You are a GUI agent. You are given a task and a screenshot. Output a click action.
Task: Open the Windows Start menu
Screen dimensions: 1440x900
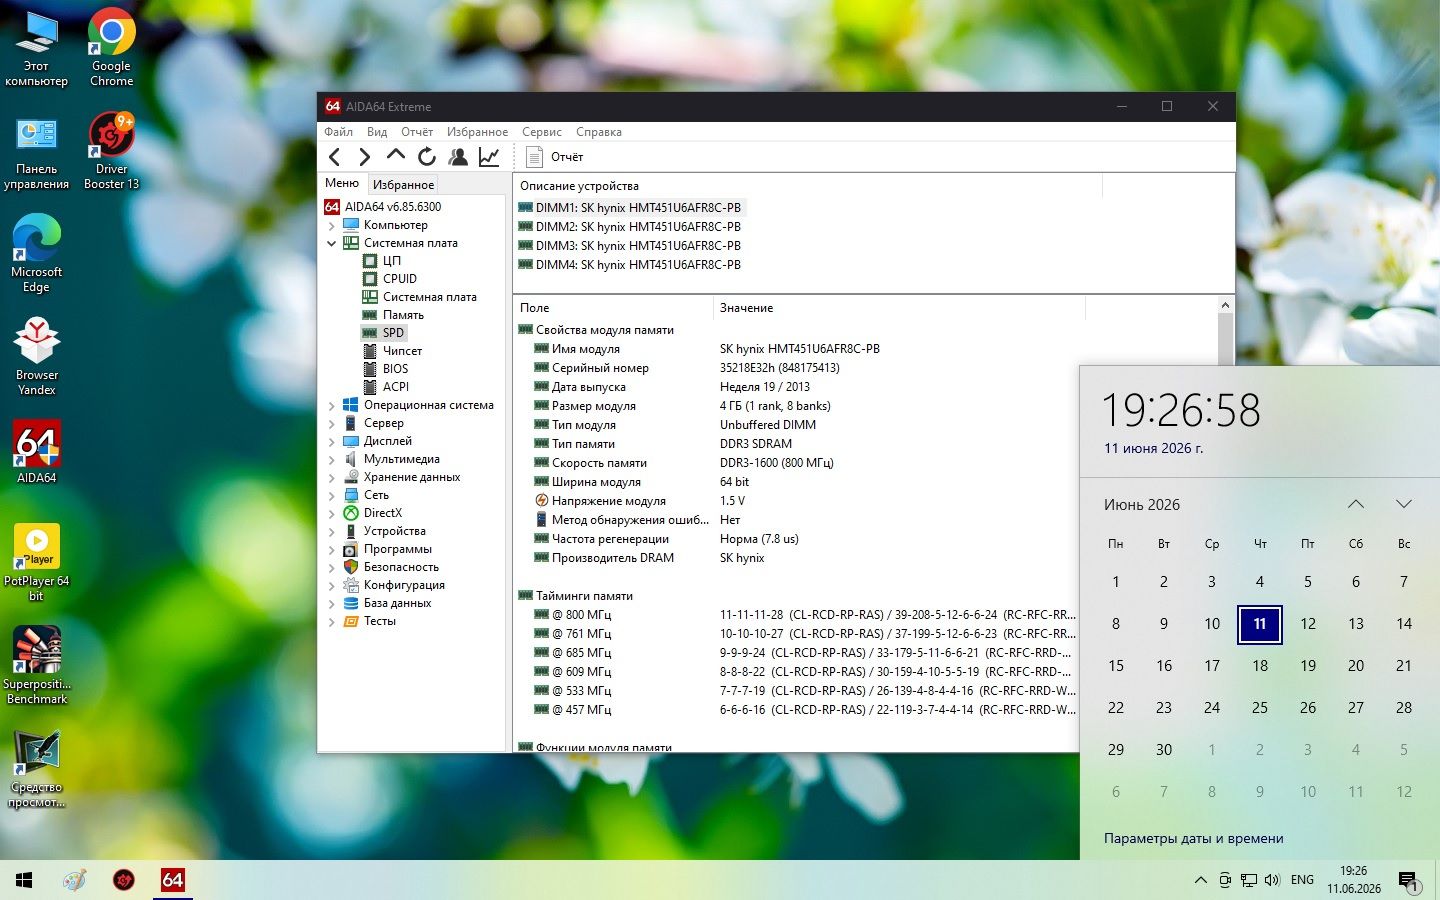coord(24,880)
